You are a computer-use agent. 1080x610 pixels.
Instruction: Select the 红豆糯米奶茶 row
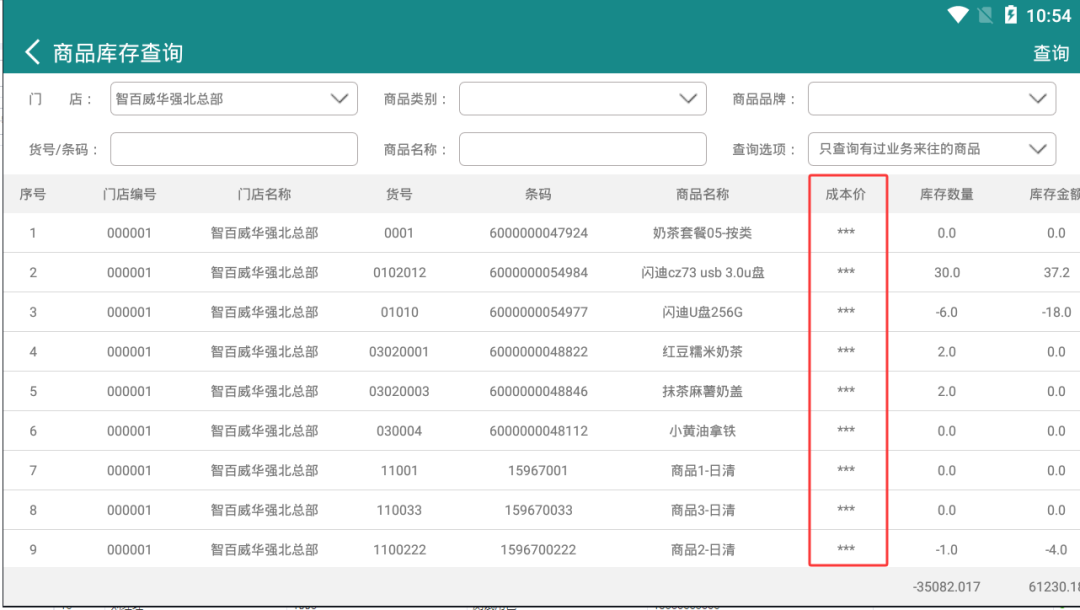541,352
